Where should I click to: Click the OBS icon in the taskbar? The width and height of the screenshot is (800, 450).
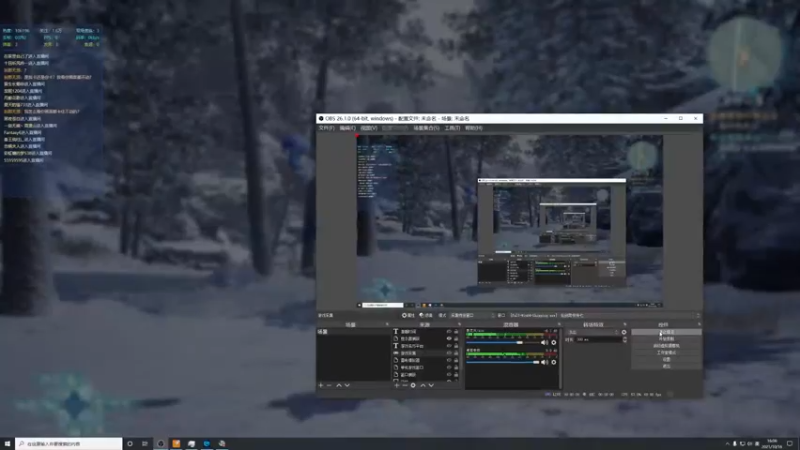point(161,444)
